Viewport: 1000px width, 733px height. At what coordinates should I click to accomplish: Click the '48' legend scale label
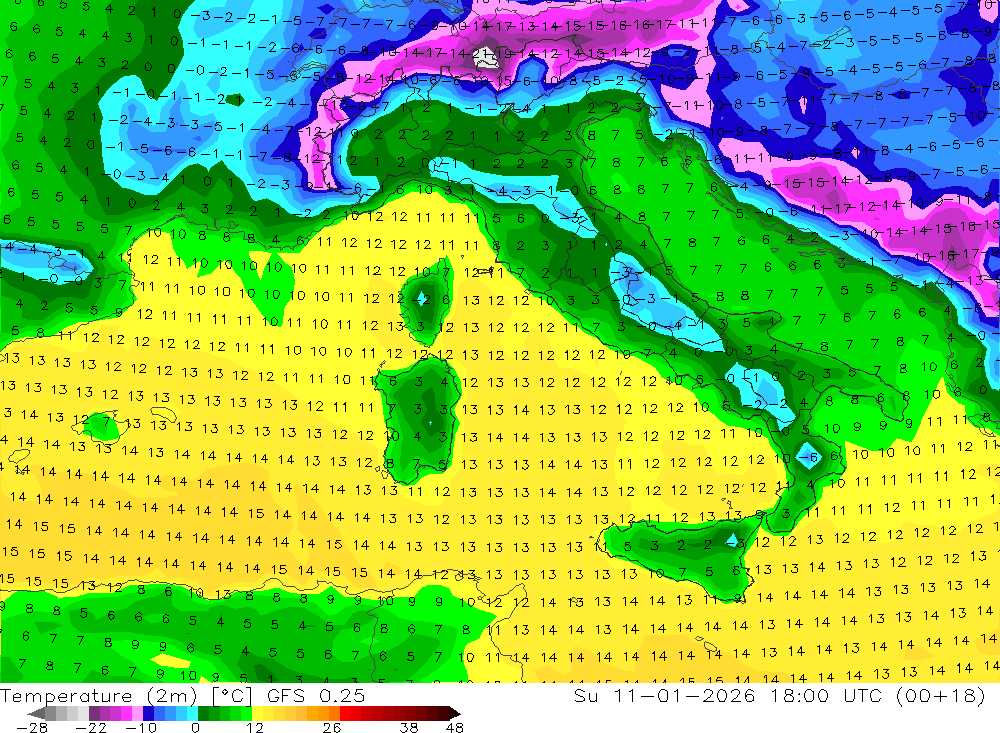point(454,728)
